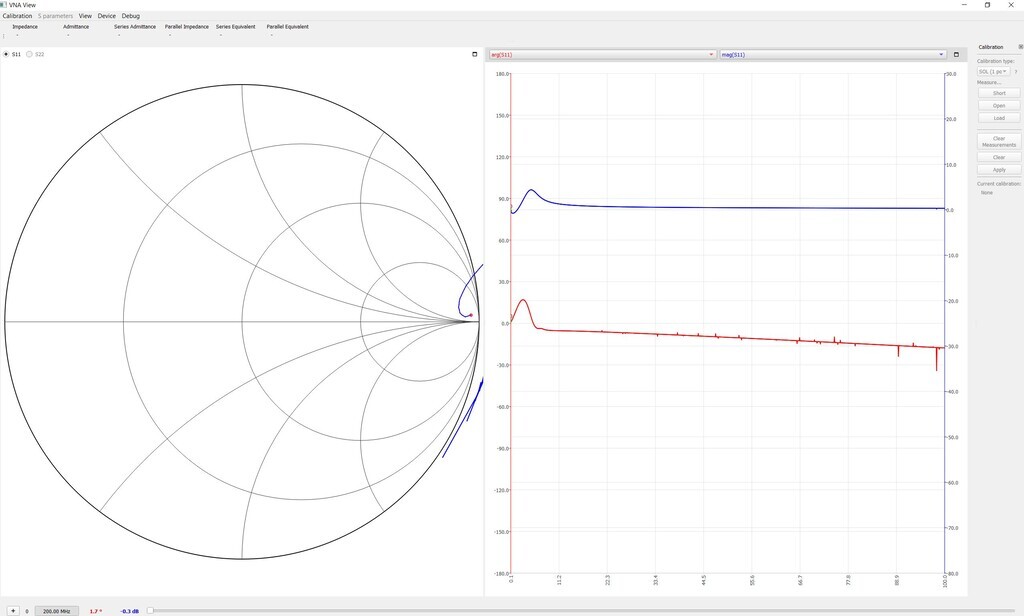This screenshot has height=616, width=1024.
Task: Minimize the VNA View window
Action: [964, 5]
